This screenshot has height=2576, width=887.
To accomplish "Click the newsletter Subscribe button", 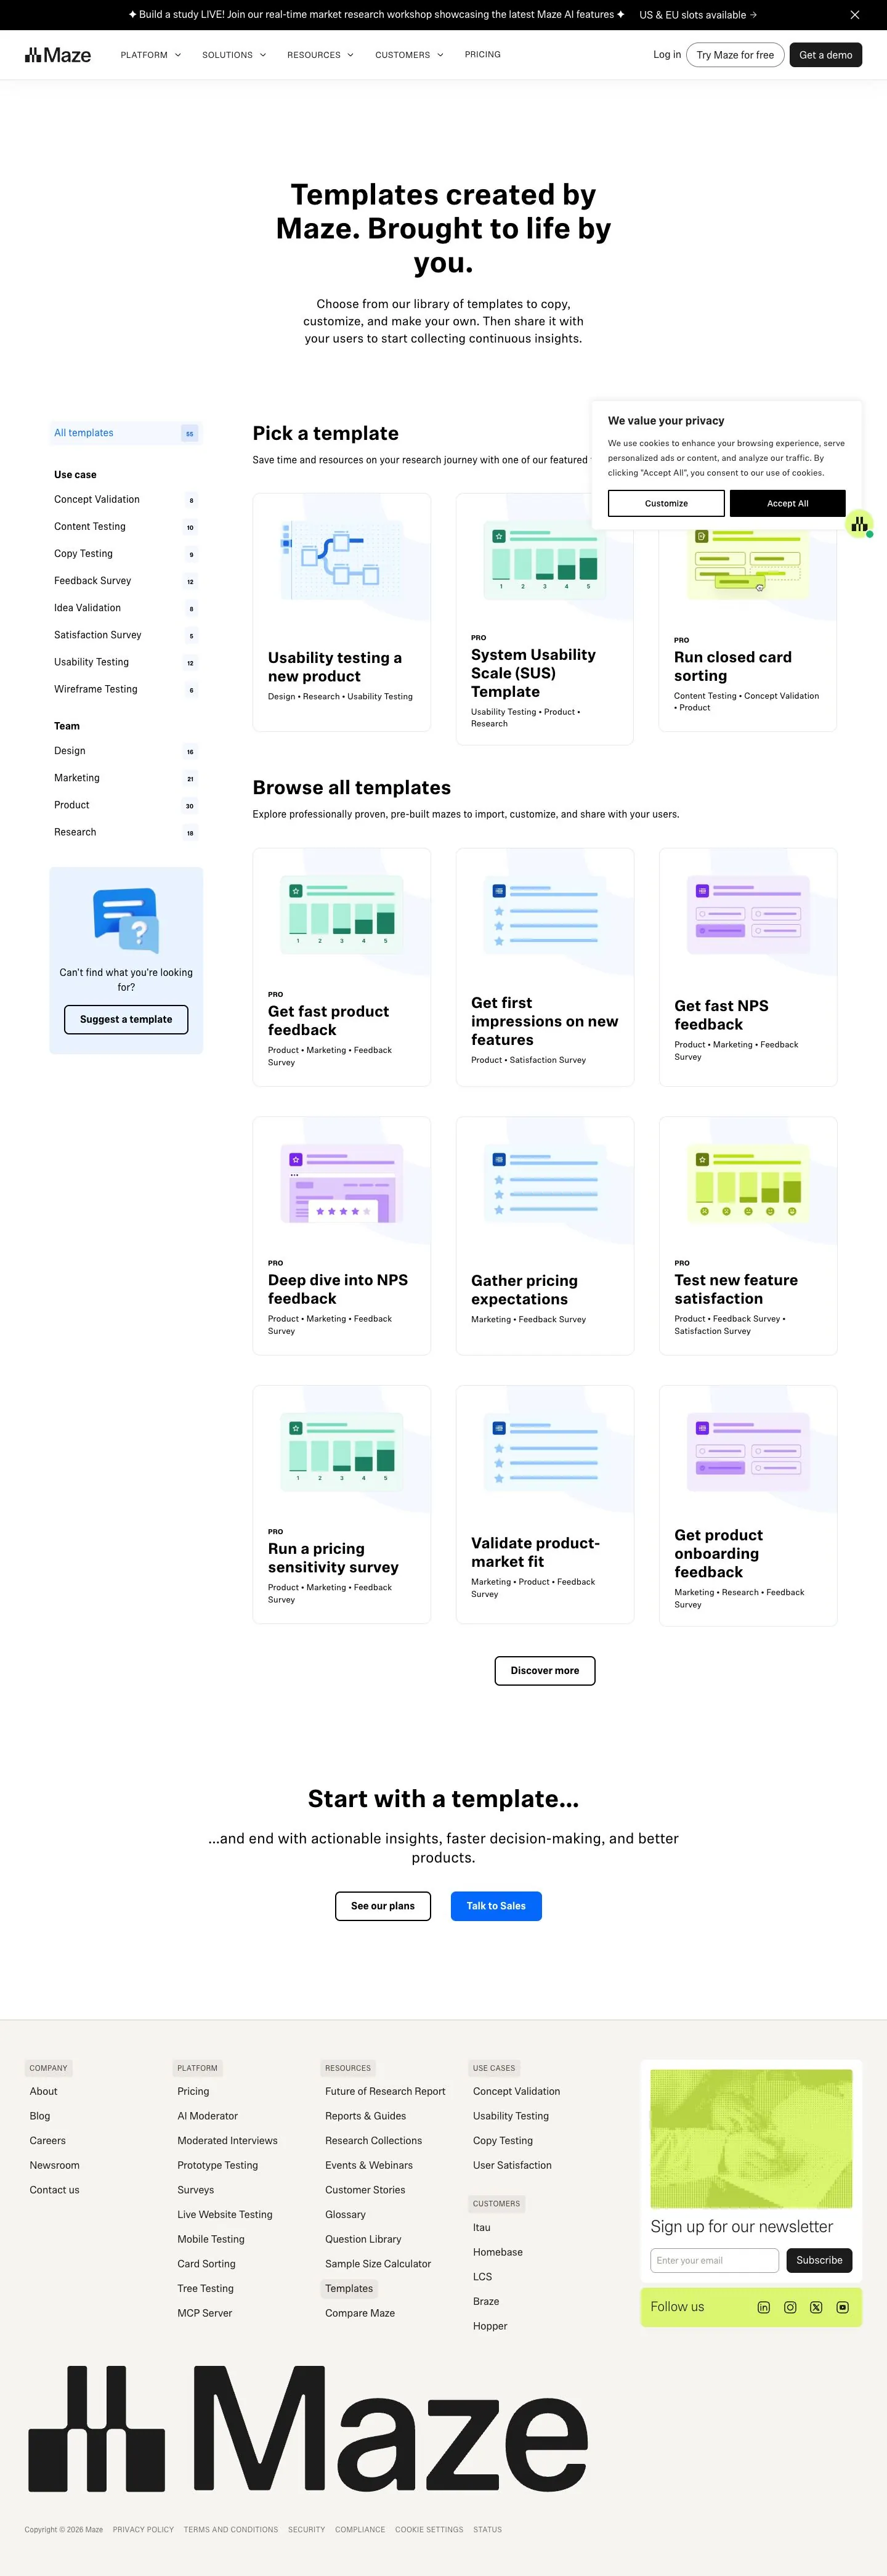I will 819,2260.
